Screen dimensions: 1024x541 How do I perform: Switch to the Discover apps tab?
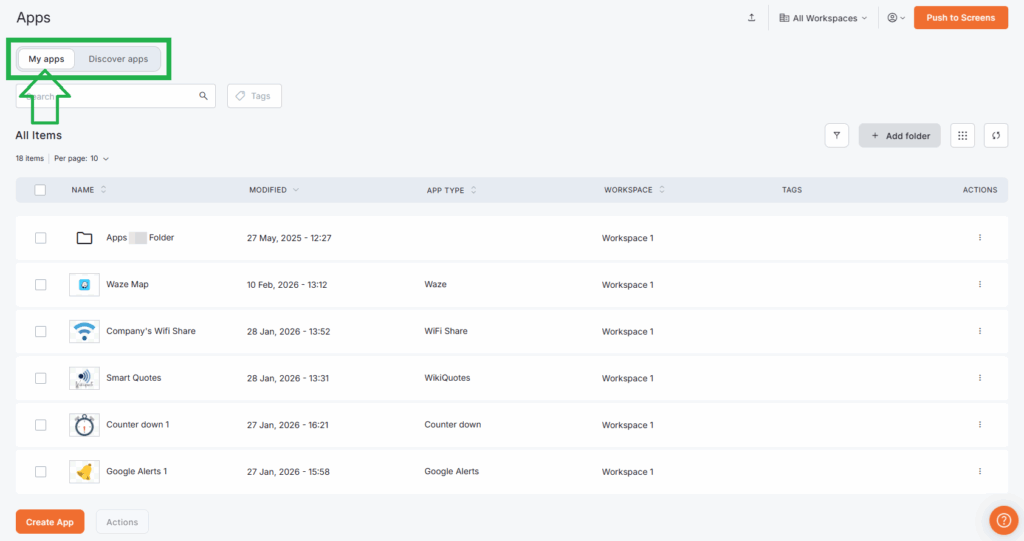point(118,59)
